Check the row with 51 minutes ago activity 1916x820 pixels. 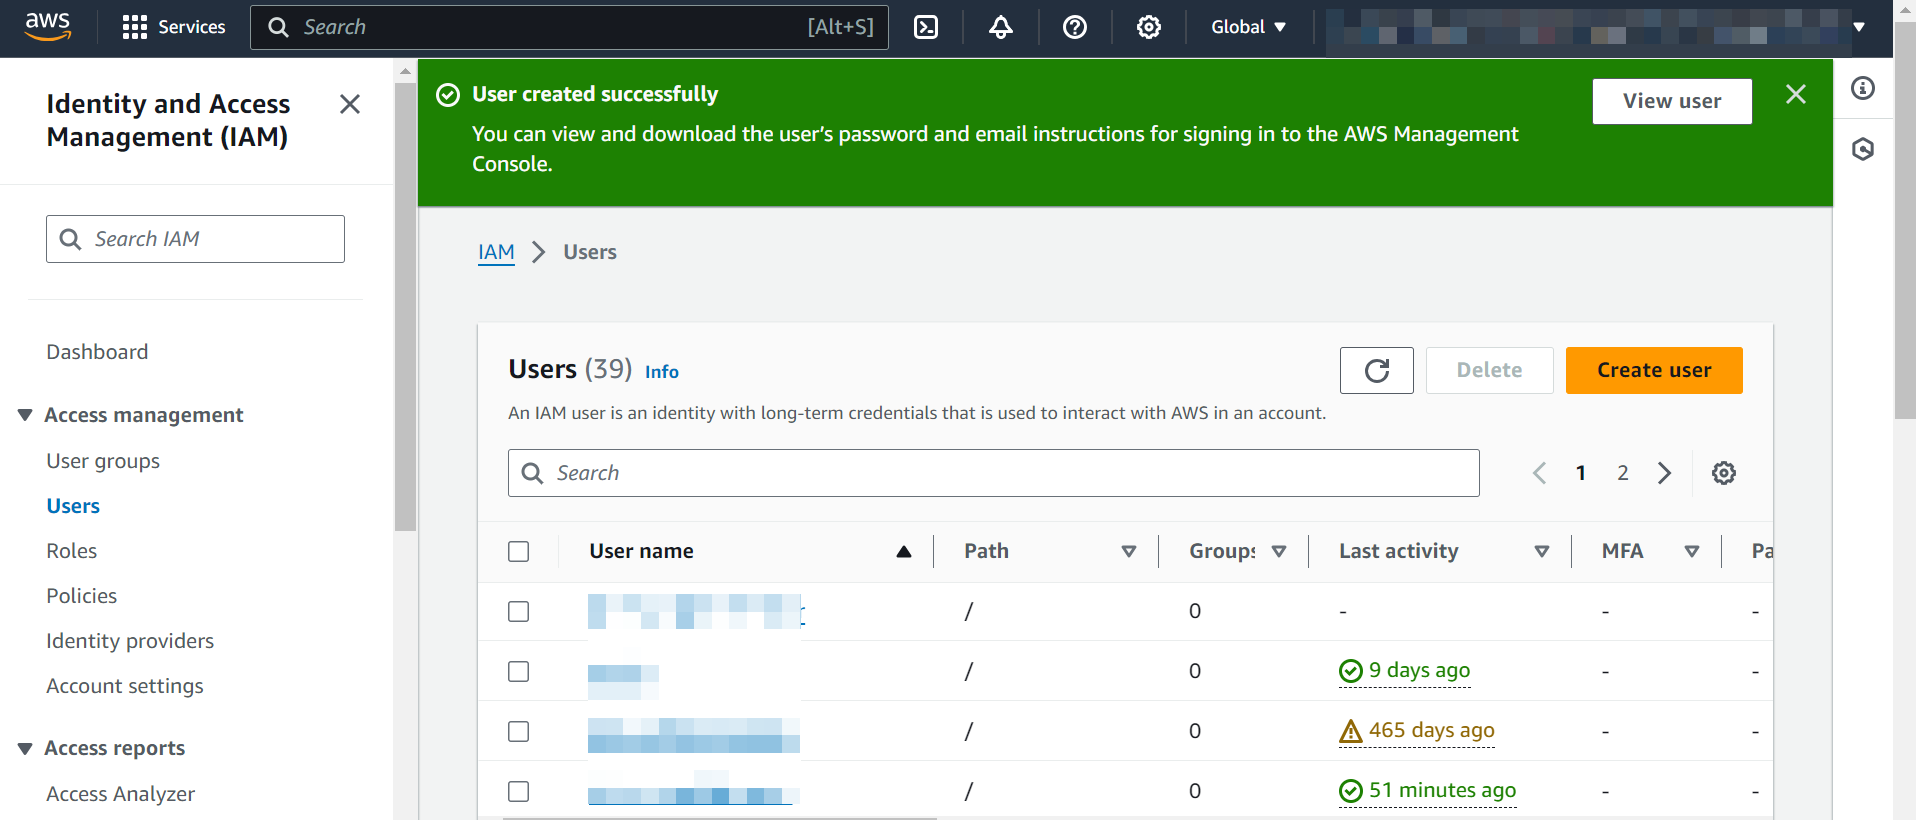[518, 791]
